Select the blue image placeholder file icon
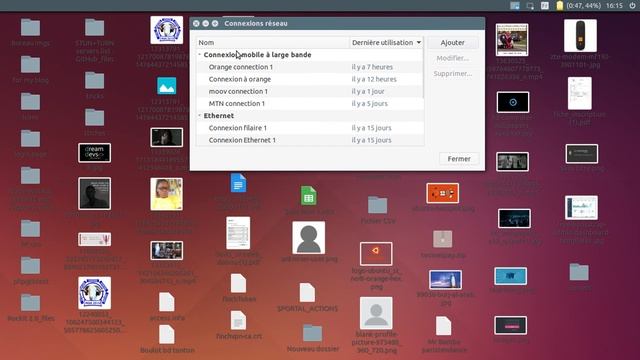 point(167,86)
